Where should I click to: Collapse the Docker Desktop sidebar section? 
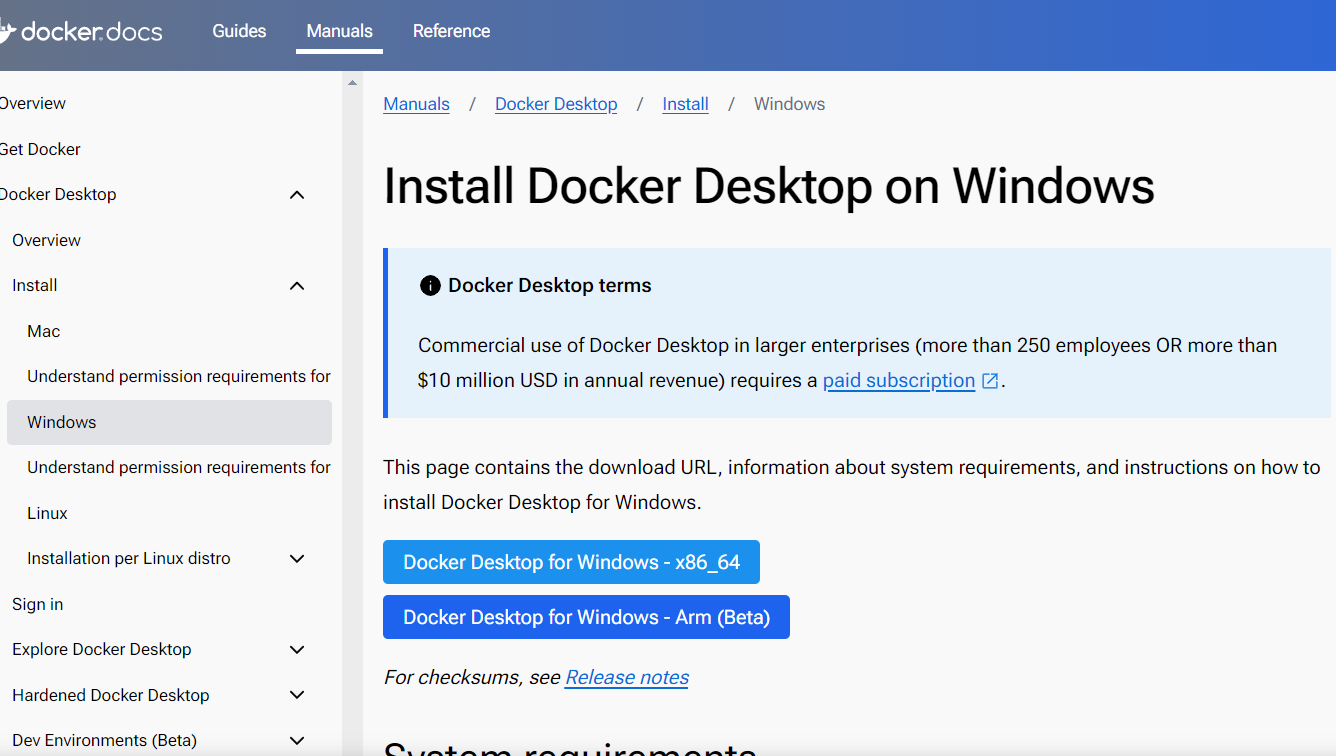297,195
